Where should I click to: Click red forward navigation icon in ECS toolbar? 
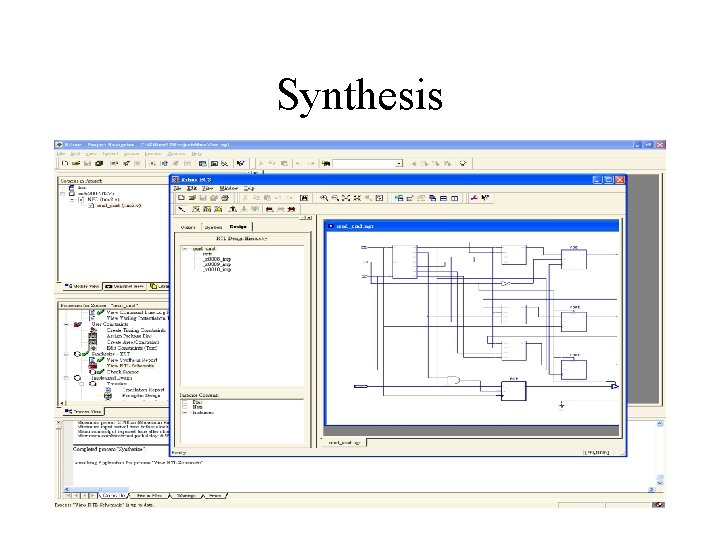[x=292, y=209]
